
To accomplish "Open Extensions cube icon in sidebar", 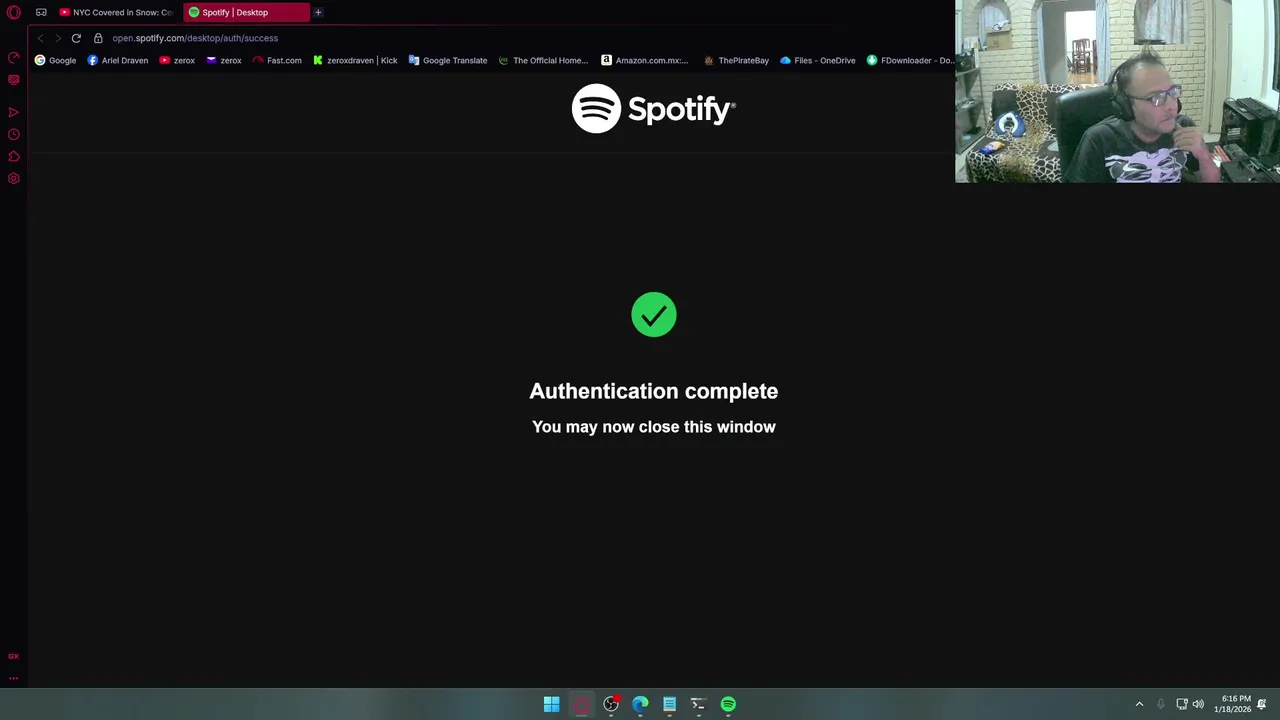I will 14,156.
